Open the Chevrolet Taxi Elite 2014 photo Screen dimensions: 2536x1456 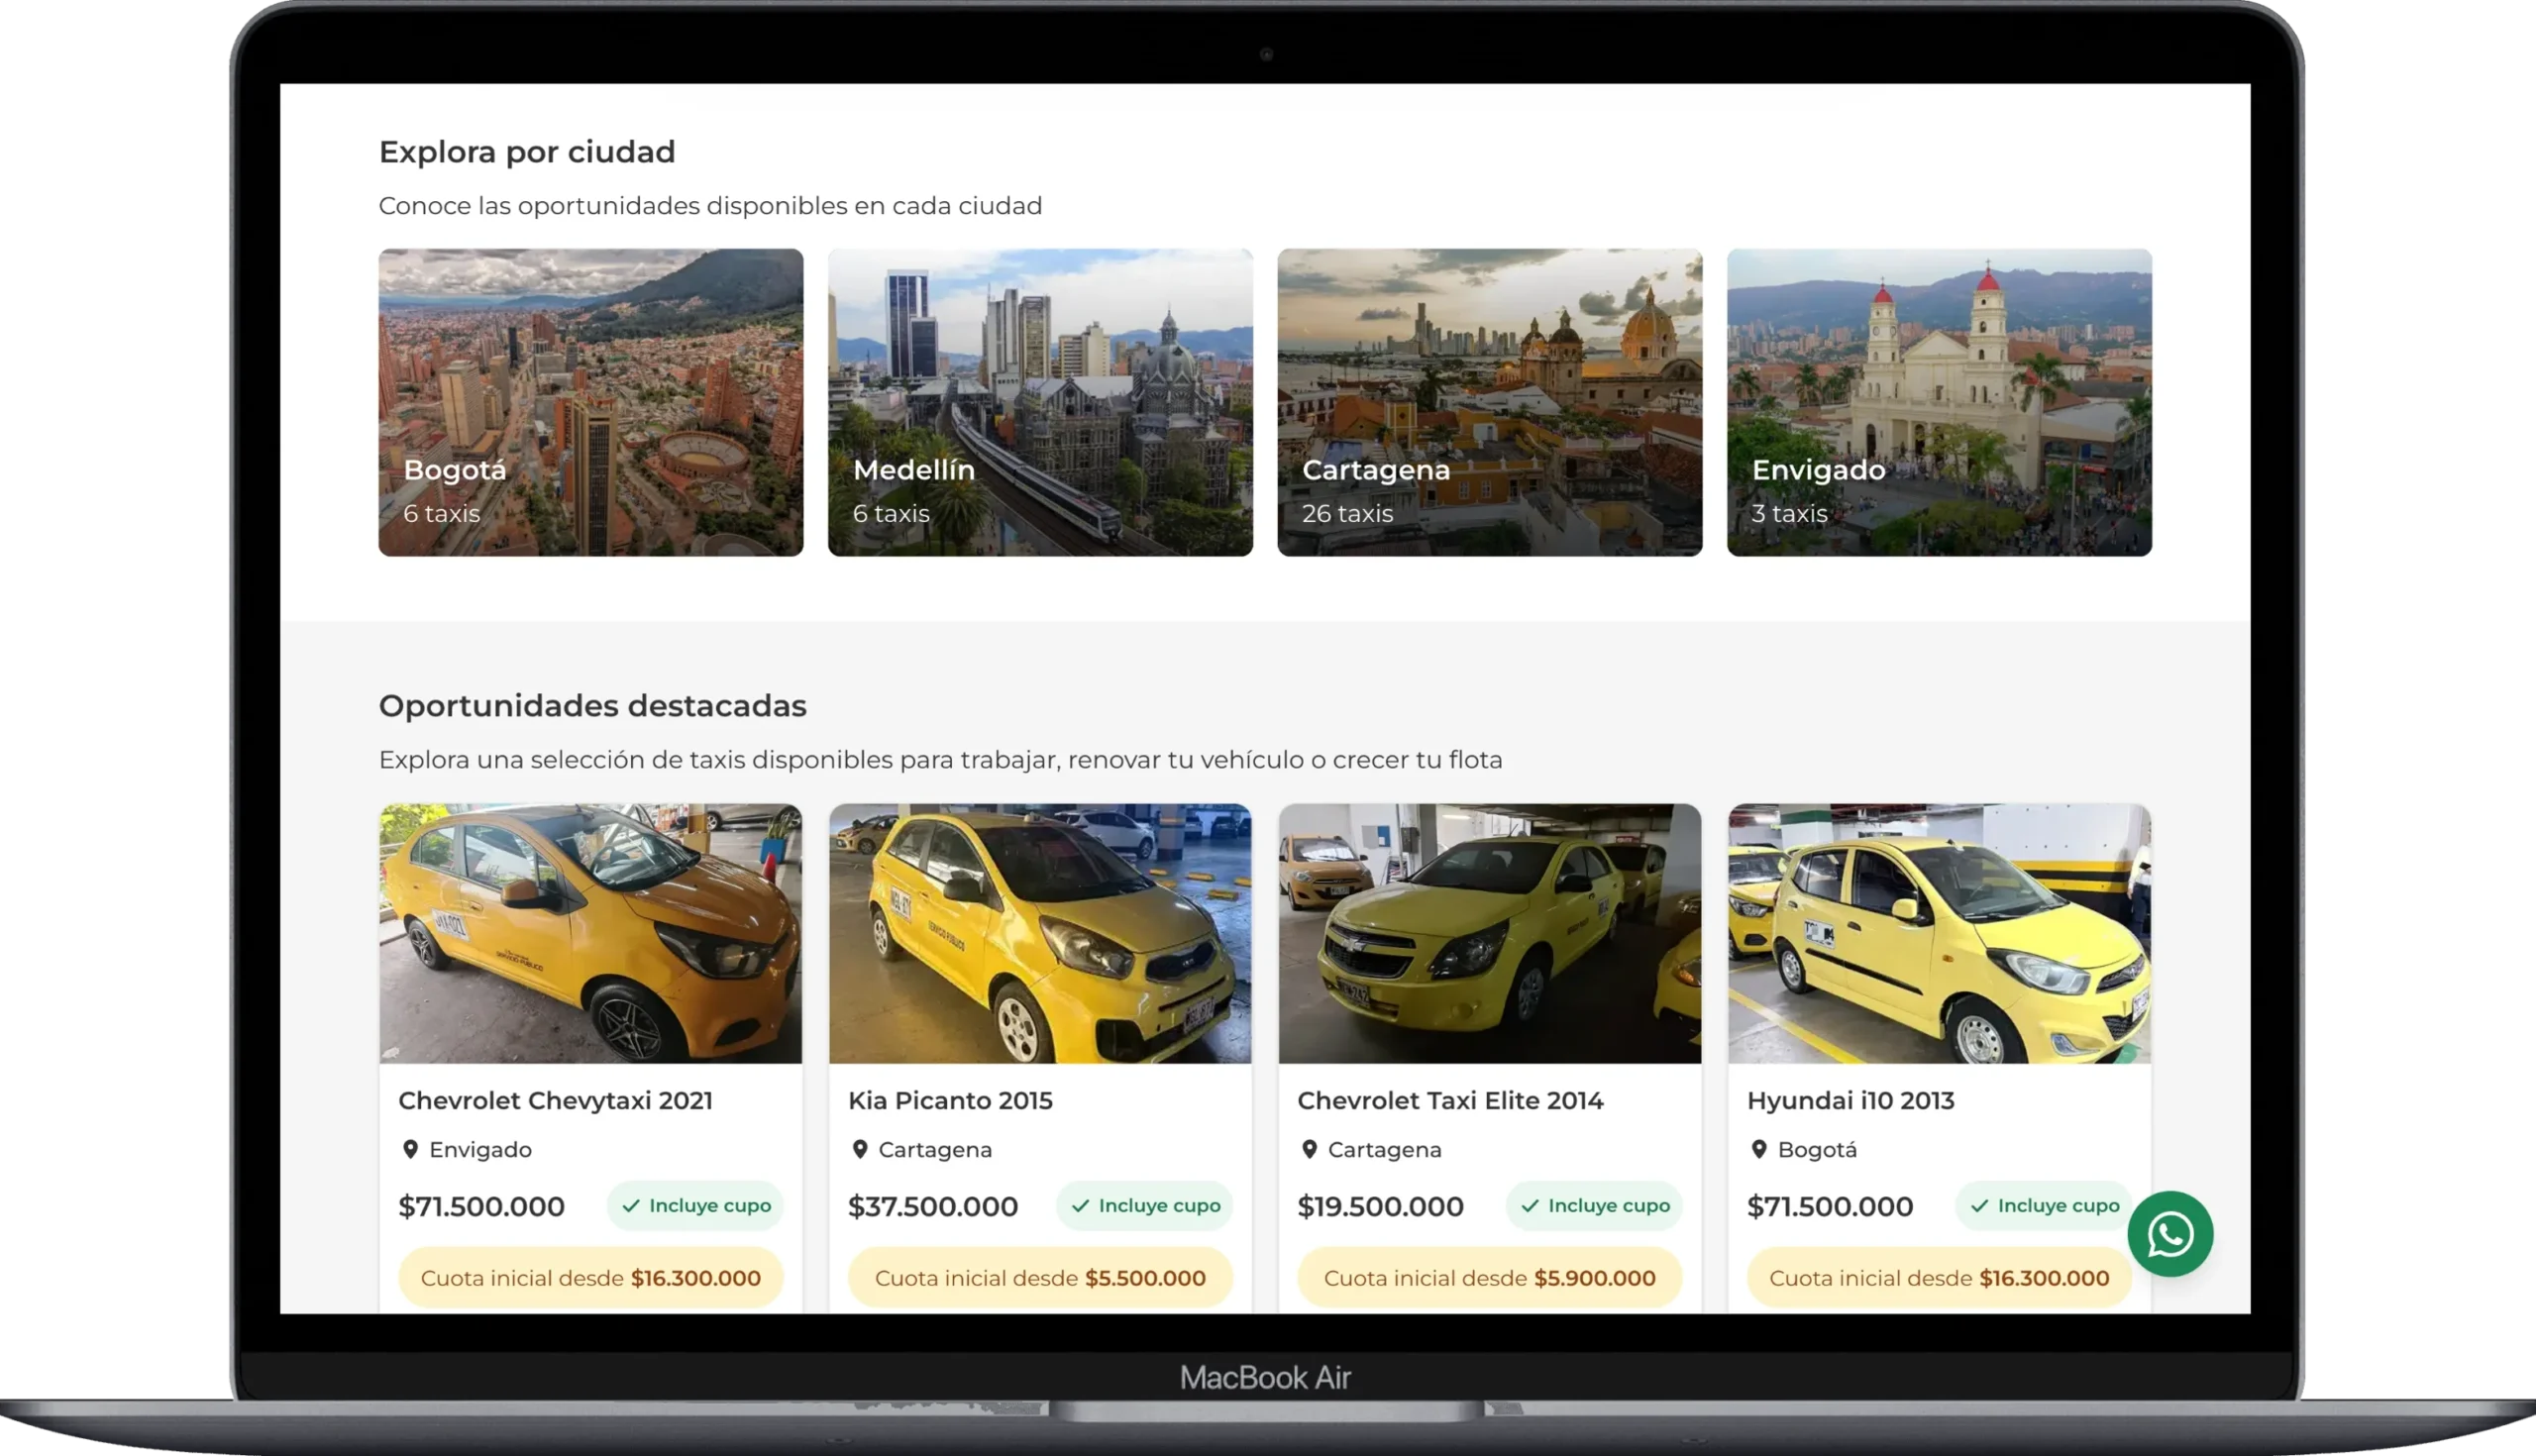[x=1490, y=933]
